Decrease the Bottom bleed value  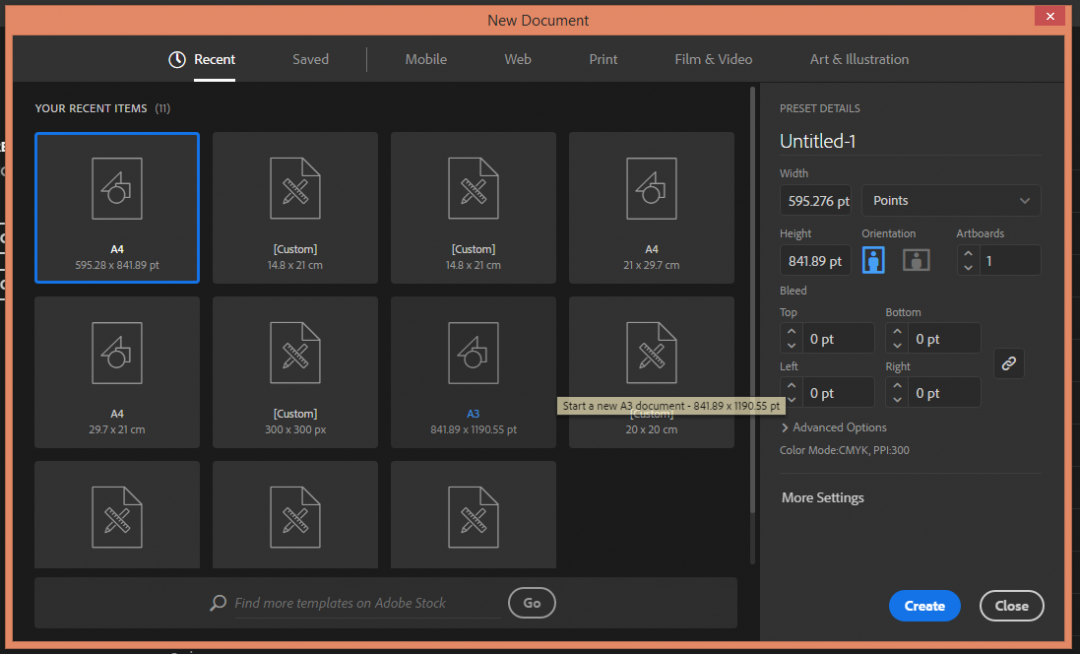(897, 346)
